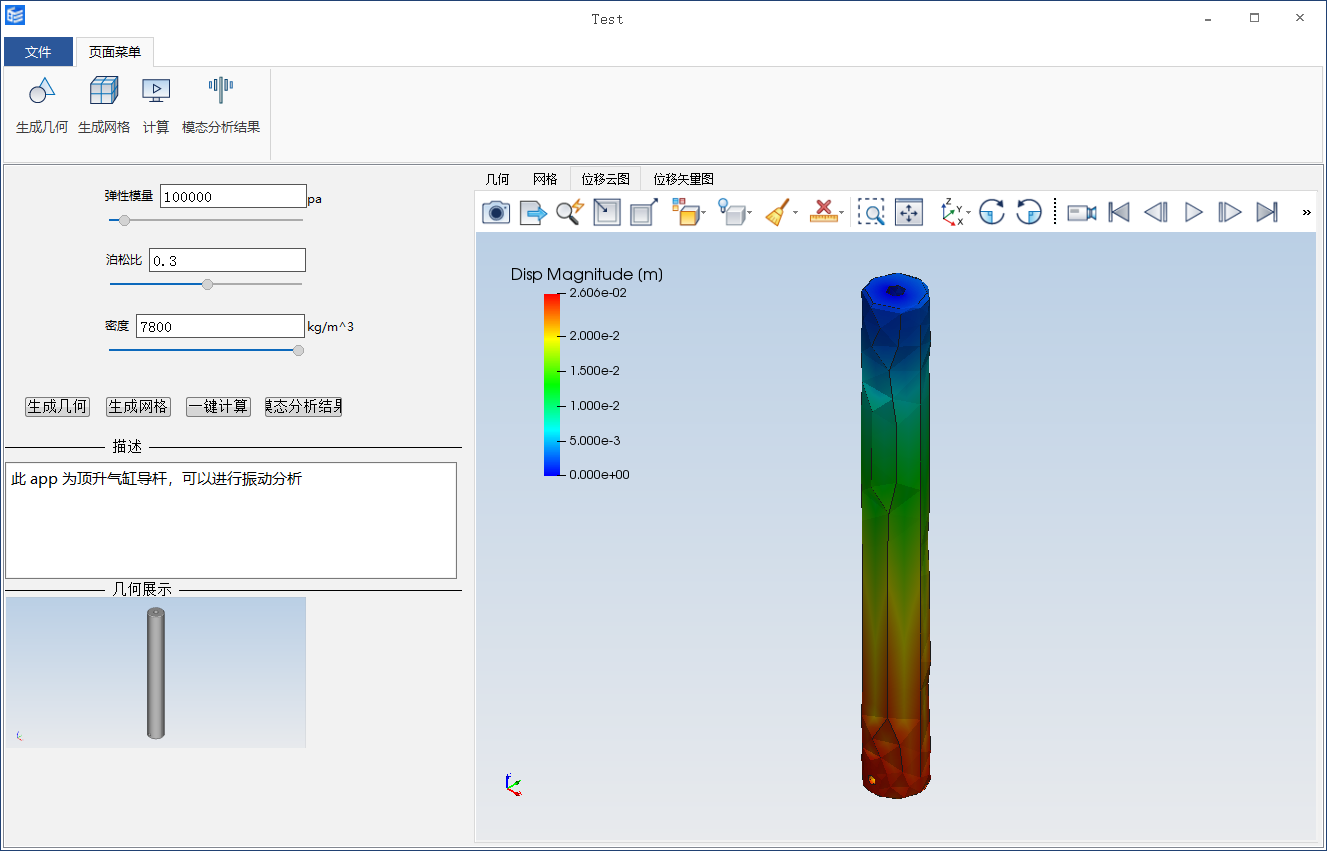This screenshot has height=851, width=1327.
Task: Click the fit-view four-arrows icon
Action: [909, 212]
